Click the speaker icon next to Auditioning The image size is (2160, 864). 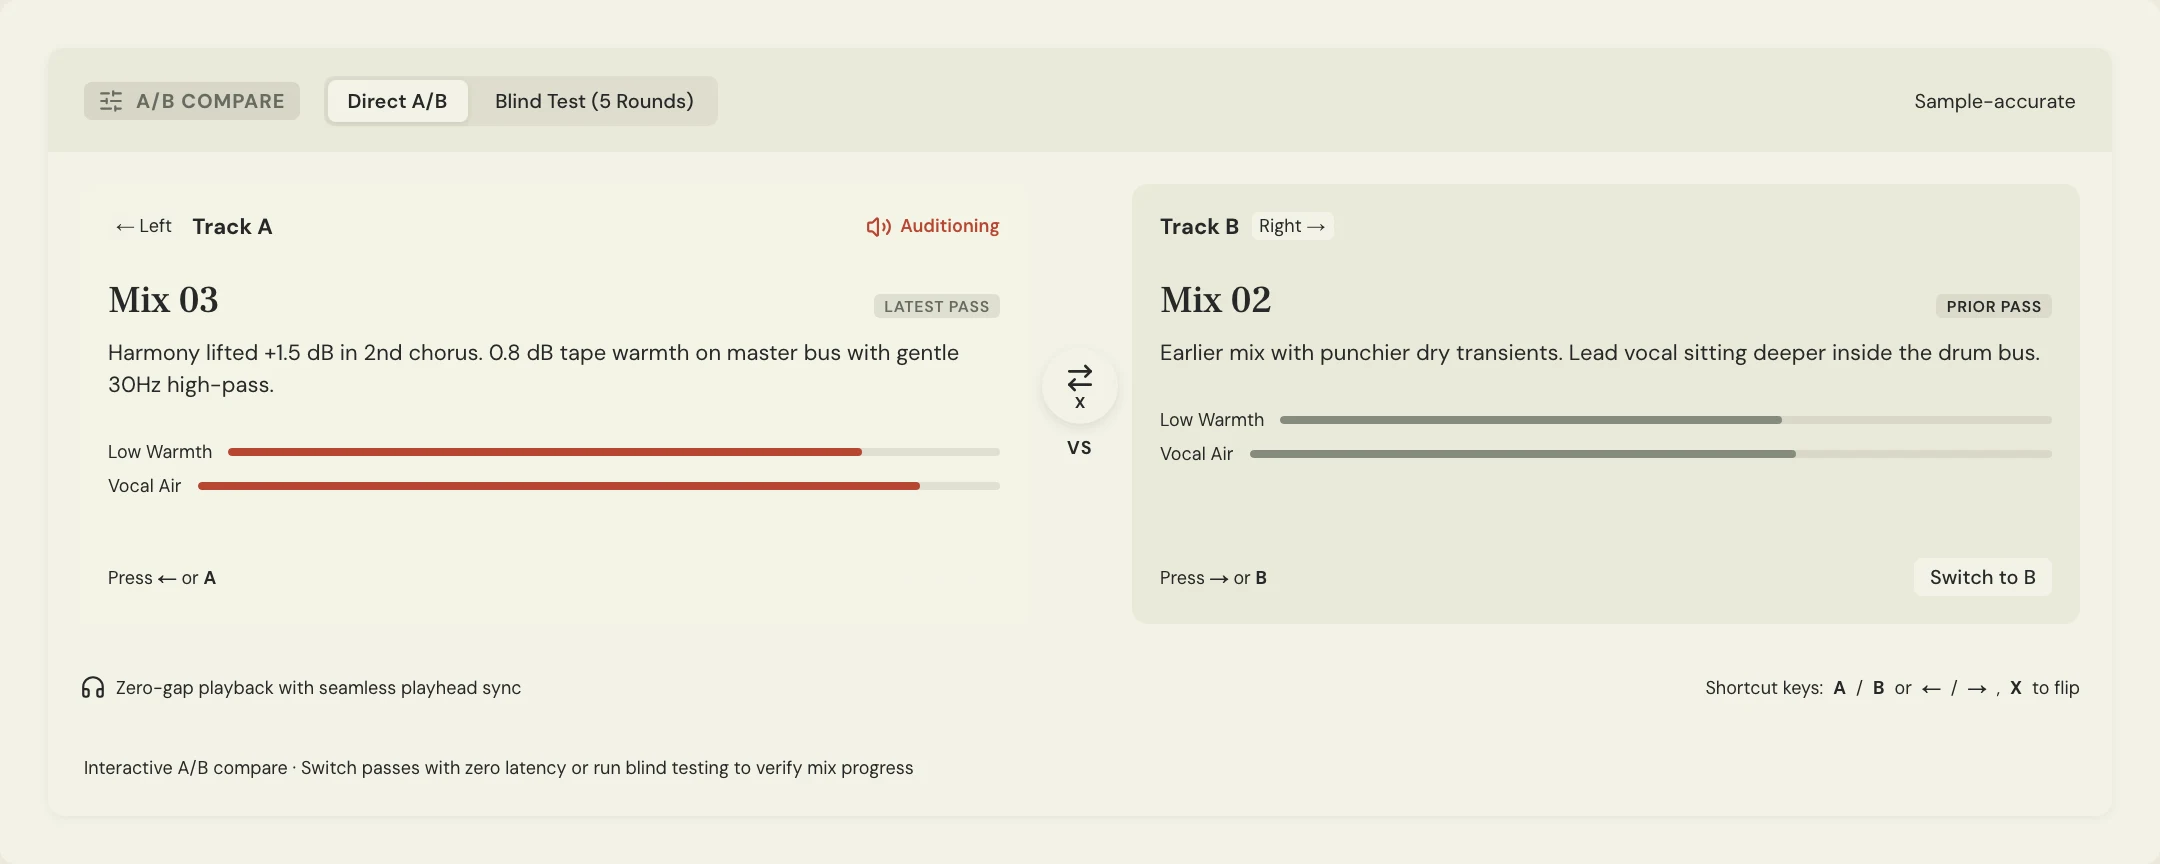878,227
